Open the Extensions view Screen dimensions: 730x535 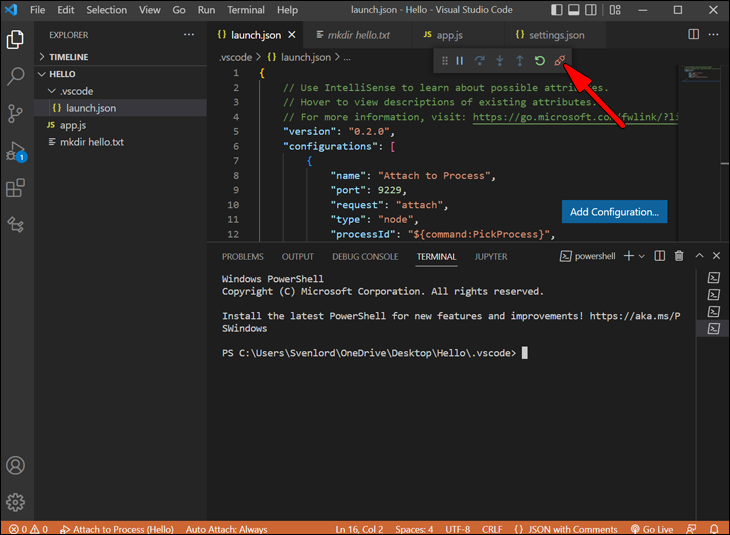[x=16, y=188]
